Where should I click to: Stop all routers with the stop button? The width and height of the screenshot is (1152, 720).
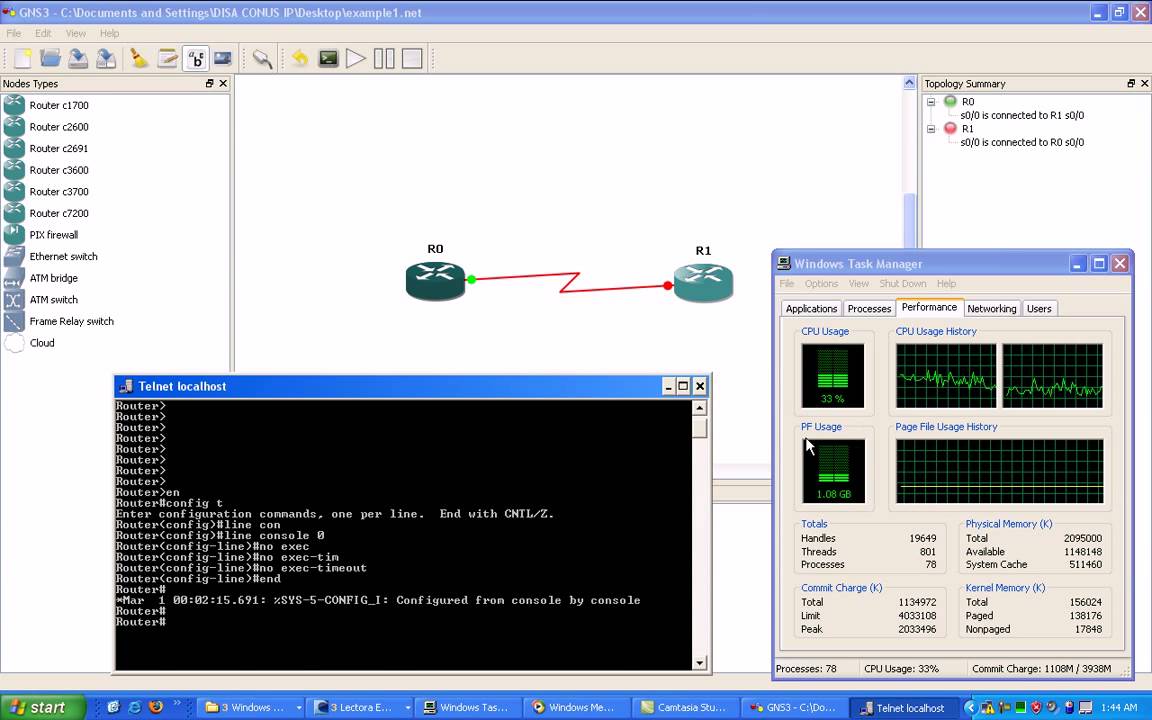pos(412,58)
